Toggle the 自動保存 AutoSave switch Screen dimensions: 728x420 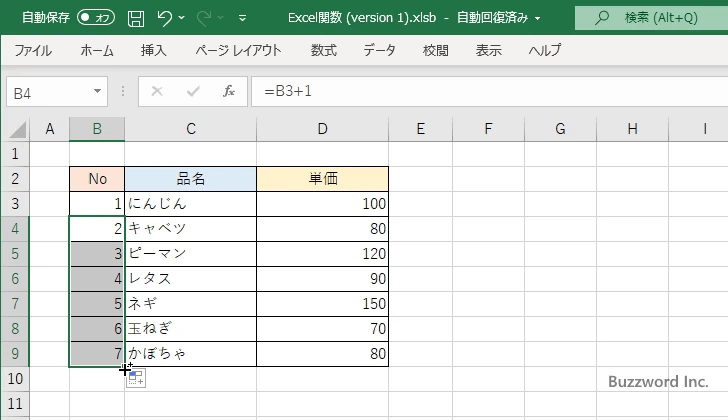[96, 18]
